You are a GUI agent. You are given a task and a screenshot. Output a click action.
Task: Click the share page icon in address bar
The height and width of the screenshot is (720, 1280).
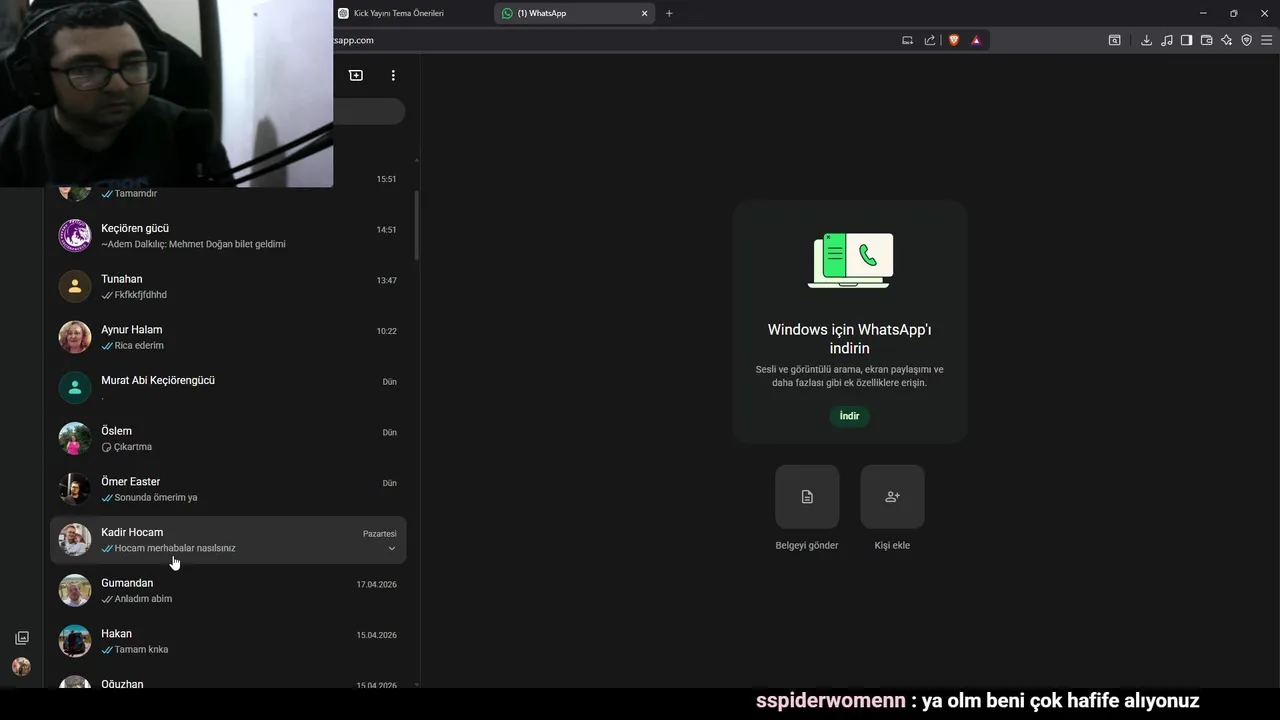(x=930, y=40)
